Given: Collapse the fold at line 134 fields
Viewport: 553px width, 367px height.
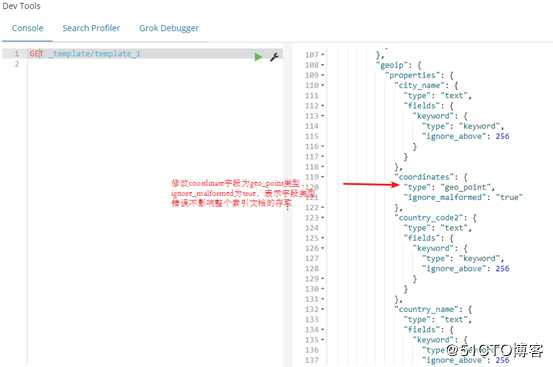Looking at the screenshot, I should pos(323,330).
